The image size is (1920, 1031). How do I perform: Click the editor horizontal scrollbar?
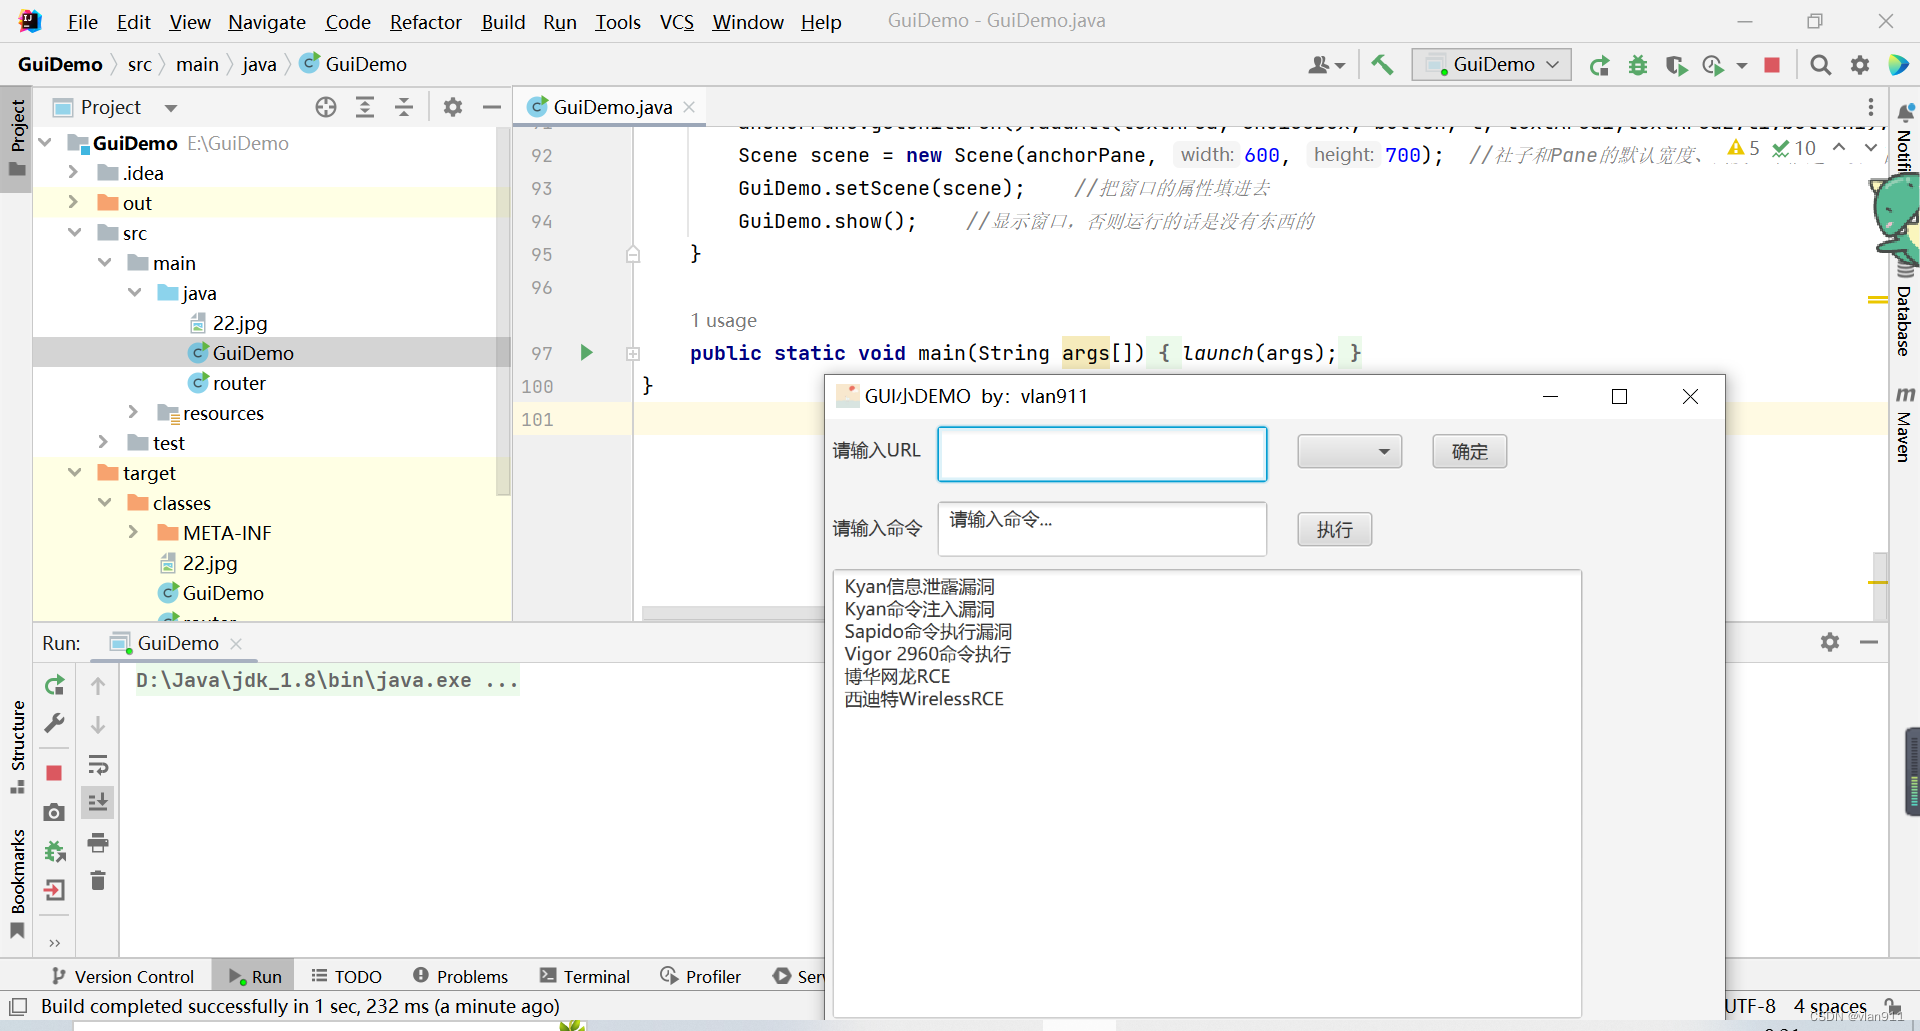(x=733, y=613)
